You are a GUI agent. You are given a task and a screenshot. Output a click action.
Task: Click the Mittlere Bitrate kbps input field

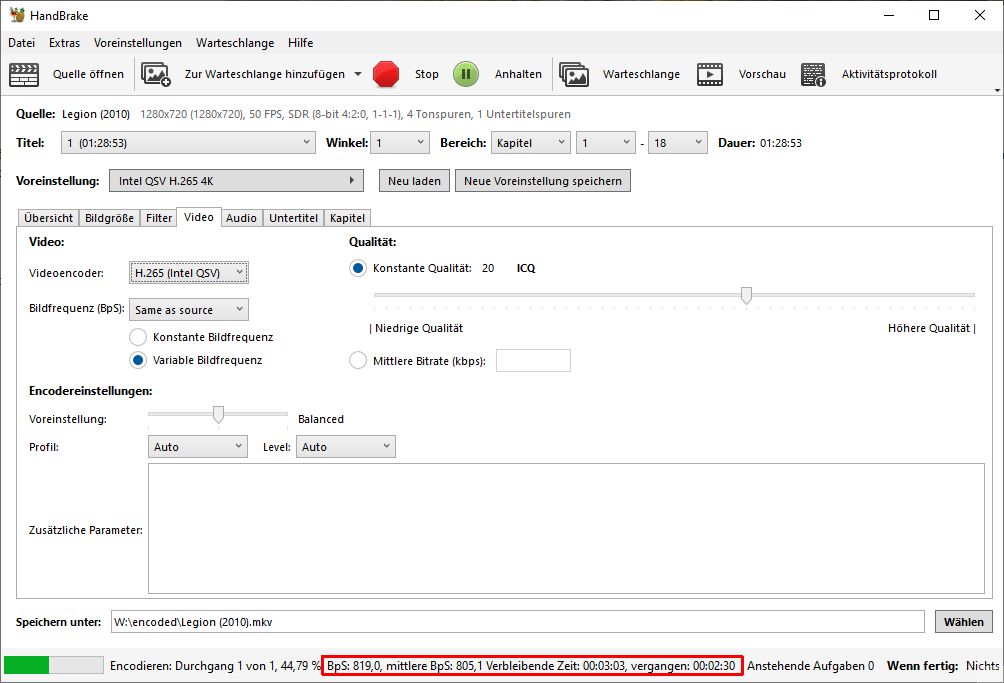tap(533, 360)
